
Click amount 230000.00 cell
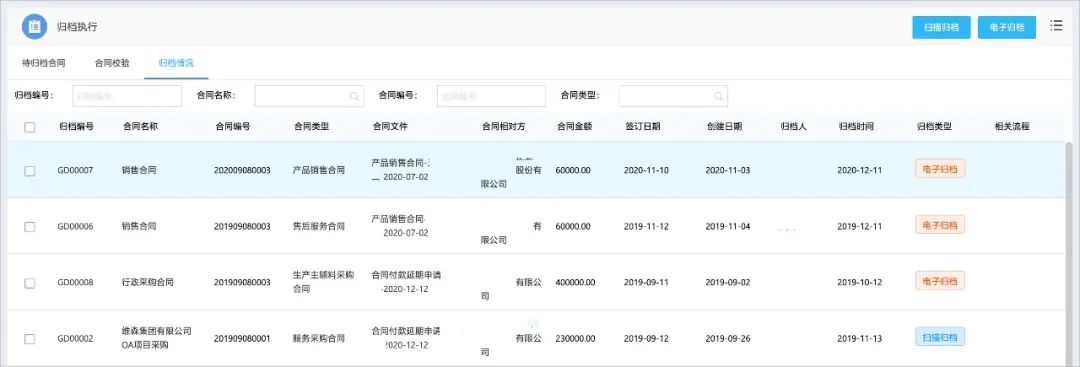click(576, 339)
